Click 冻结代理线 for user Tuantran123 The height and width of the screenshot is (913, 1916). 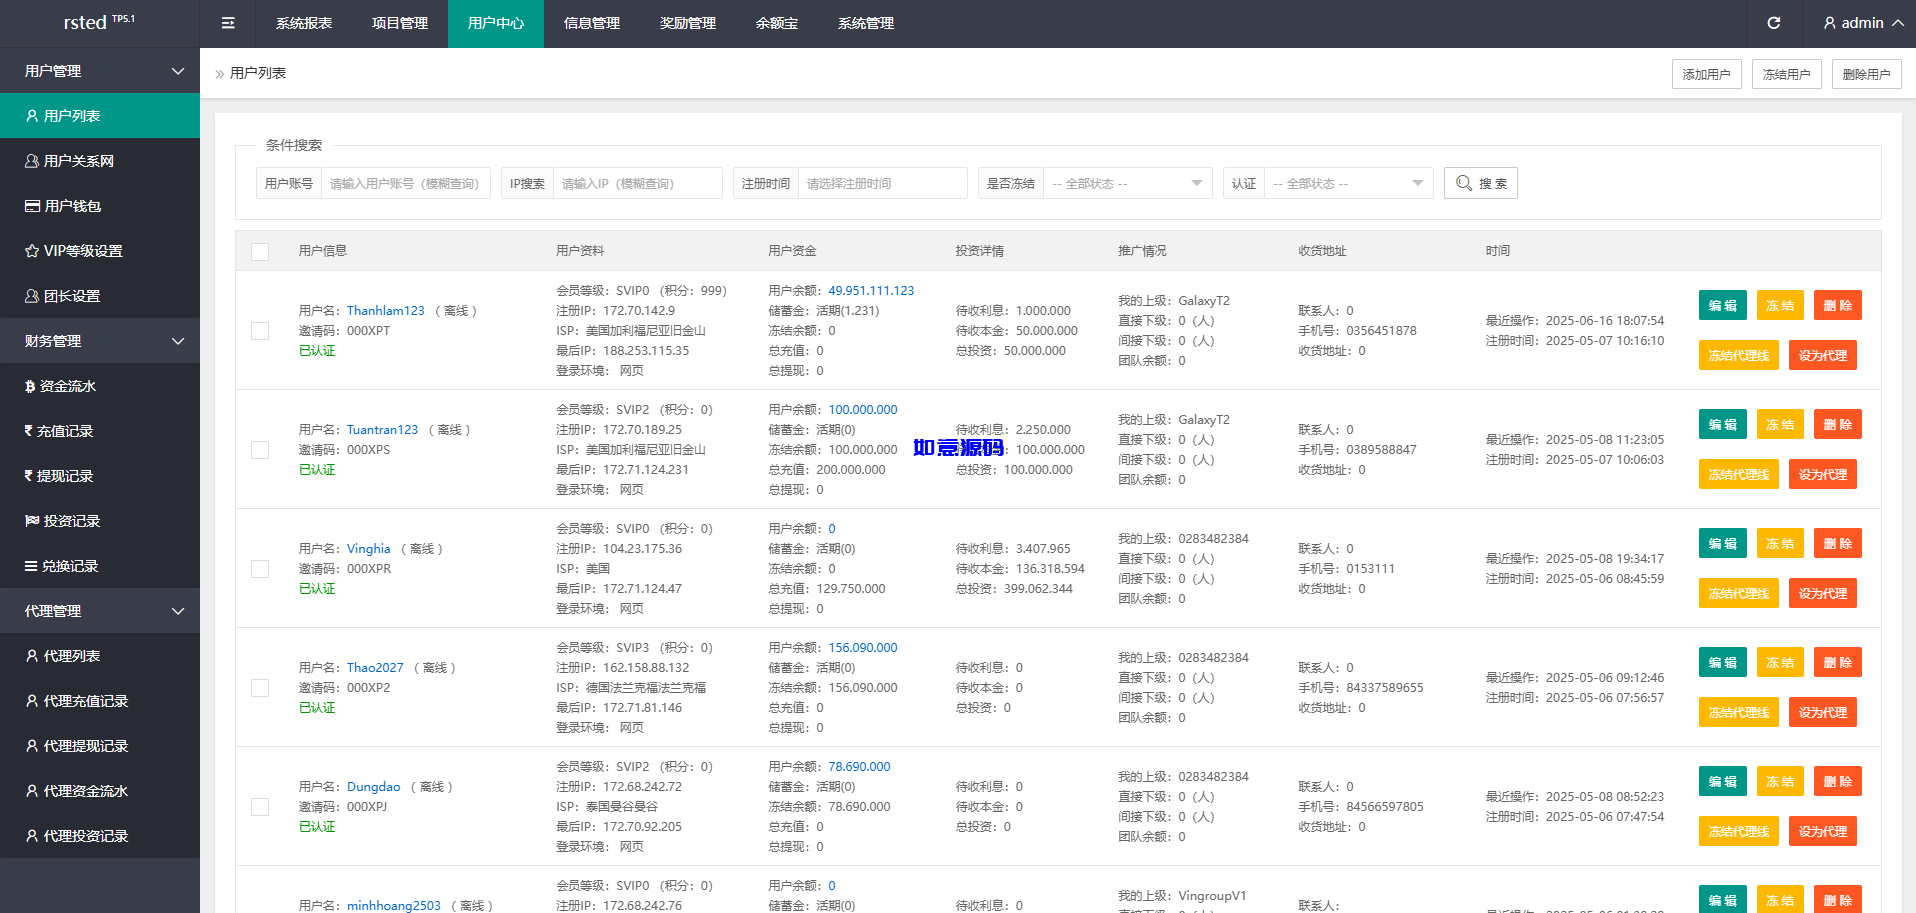pos(1739,474)
